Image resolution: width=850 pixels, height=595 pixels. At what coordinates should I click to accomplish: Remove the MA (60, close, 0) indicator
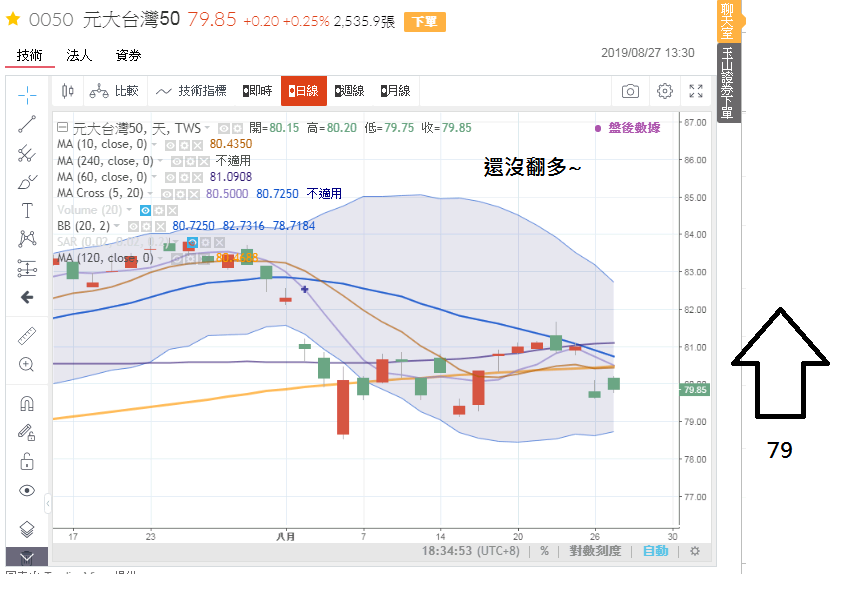tap(197, 178)
